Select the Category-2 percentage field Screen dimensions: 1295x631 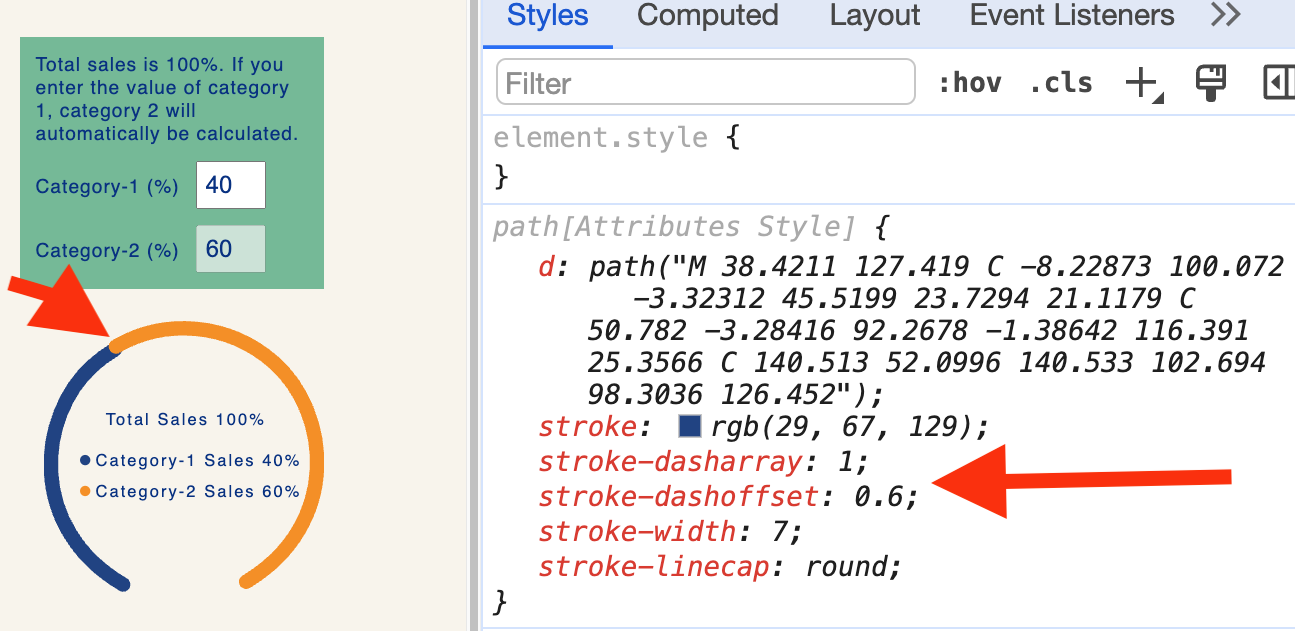point(231,249)
